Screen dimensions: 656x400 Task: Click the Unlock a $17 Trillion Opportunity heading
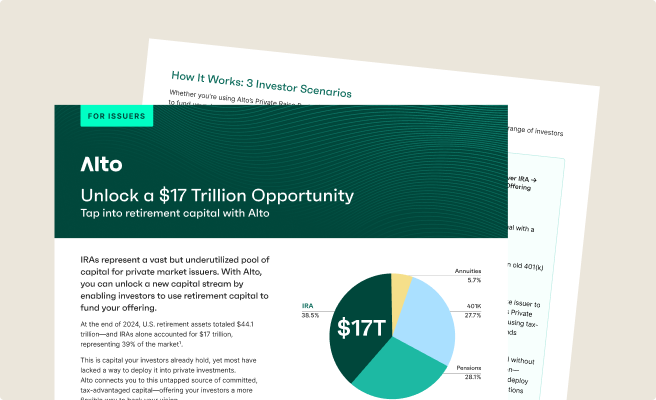point(217,195)
